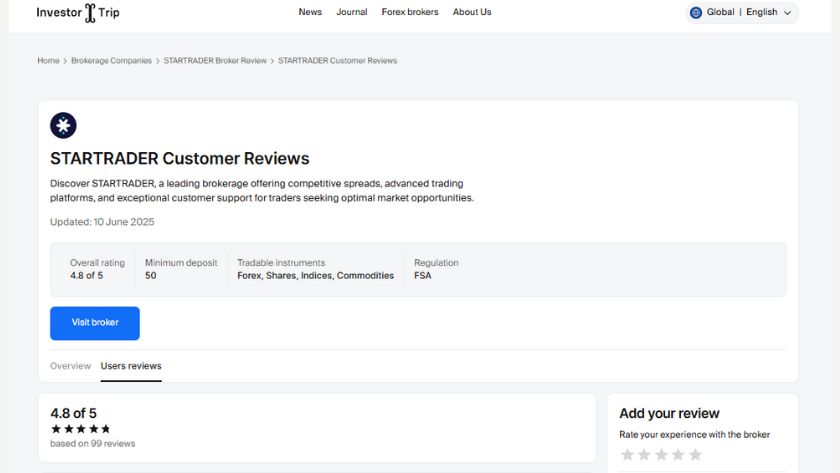Open the Forex brokers menu item
Viewport: 840px width, 473px height.
point(410,12)
